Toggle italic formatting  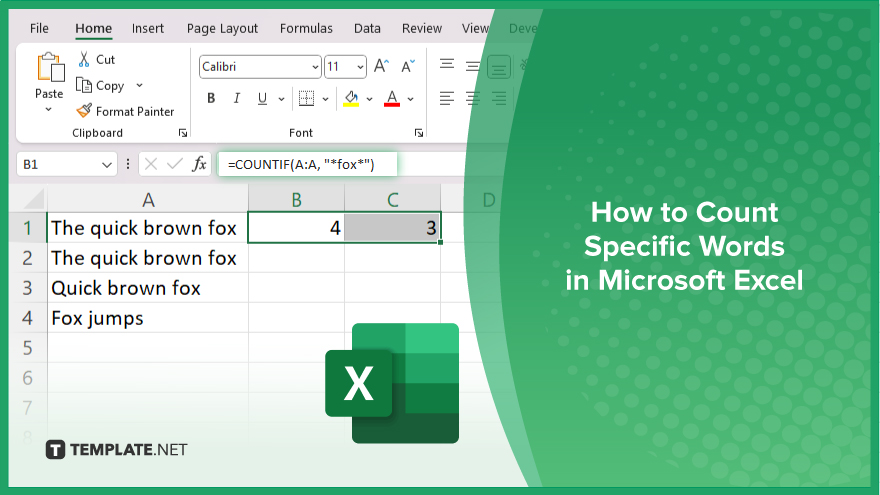click(x=237, y=98)
